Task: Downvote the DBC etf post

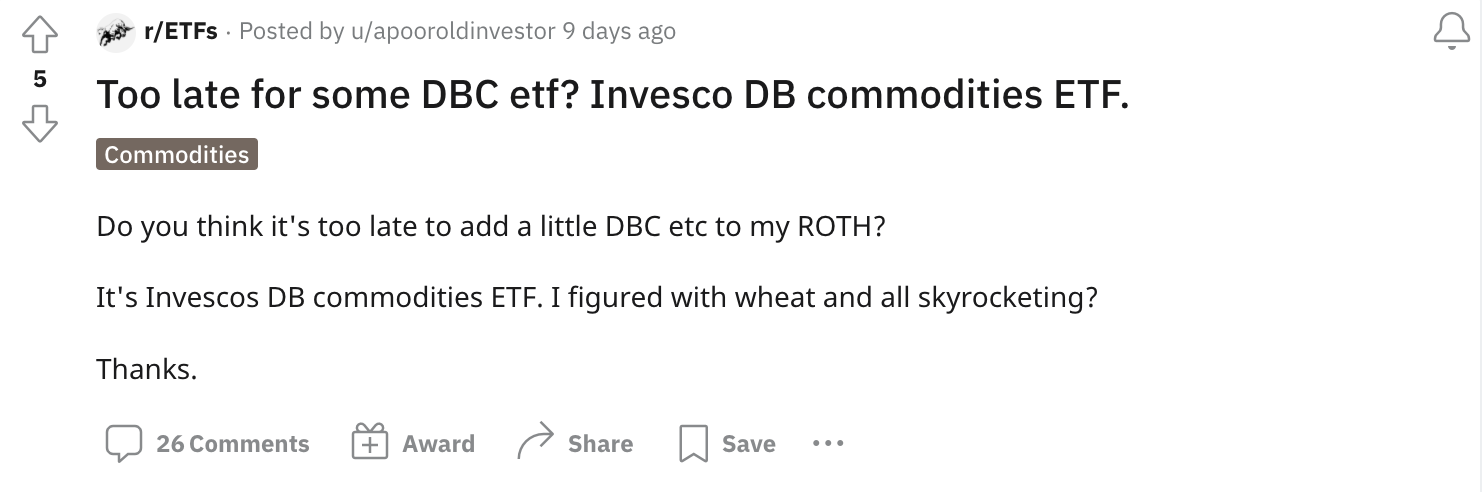Action: (x=39, y=123)
